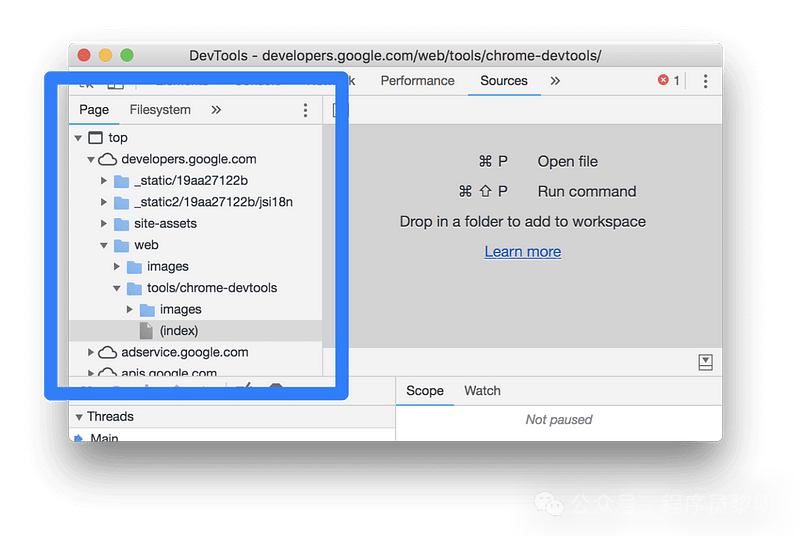800x536 pixels.
Task: Collapse the top frame tree node
Action: 78,138
